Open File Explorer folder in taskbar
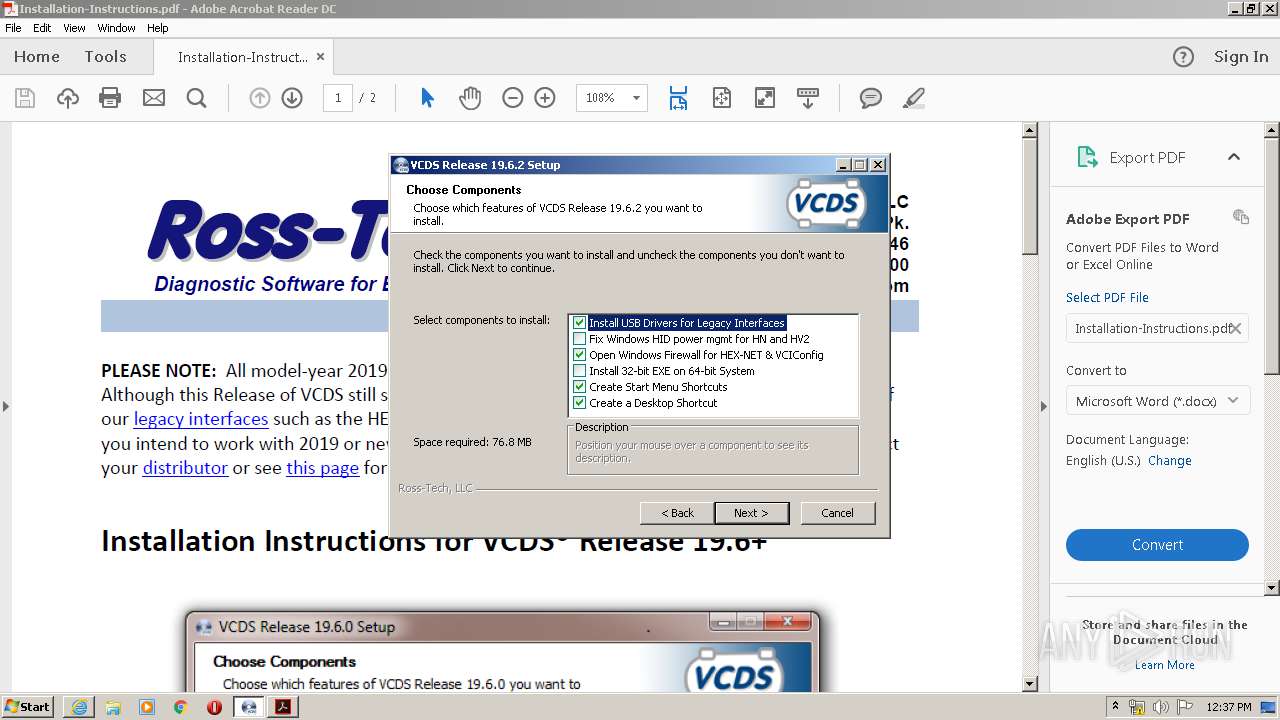 pos(113,707)
